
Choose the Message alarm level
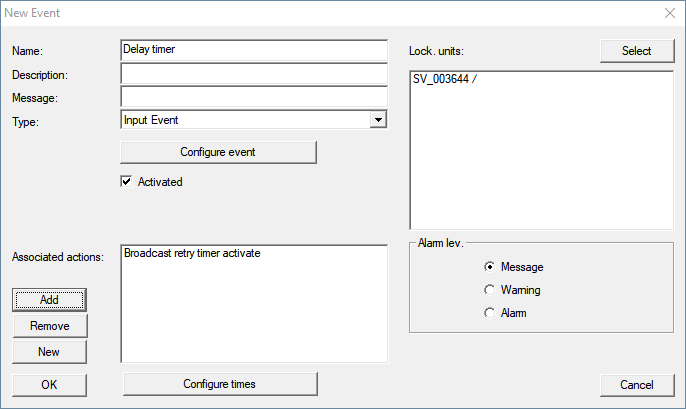[489, 267]
